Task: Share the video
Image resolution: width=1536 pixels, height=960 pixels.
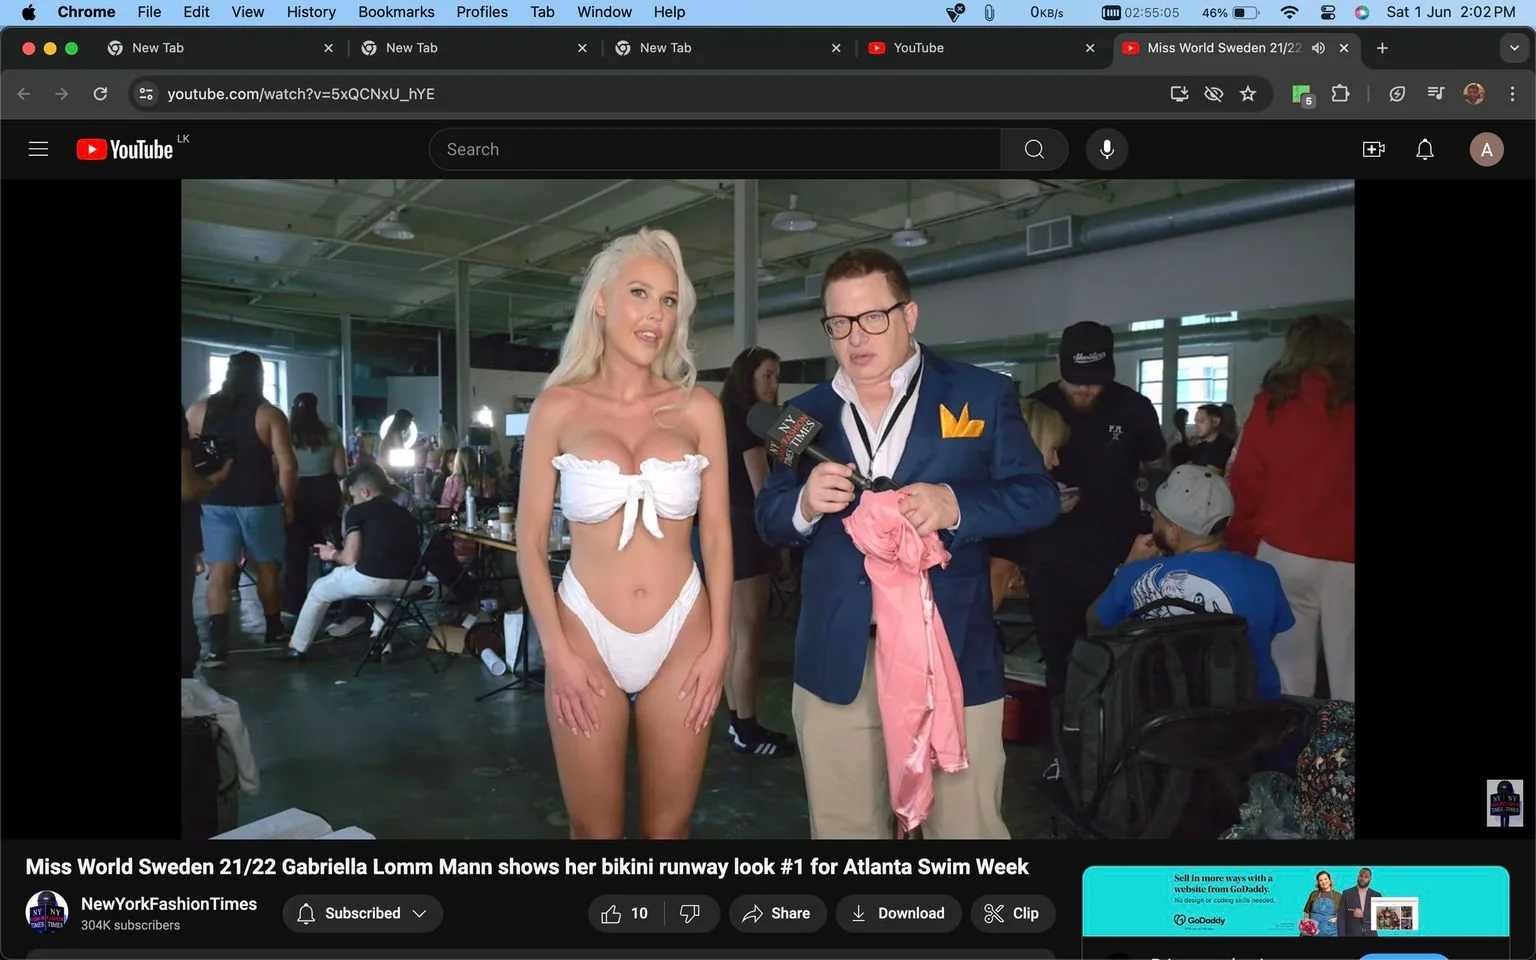Action: [x=777, y=913]
